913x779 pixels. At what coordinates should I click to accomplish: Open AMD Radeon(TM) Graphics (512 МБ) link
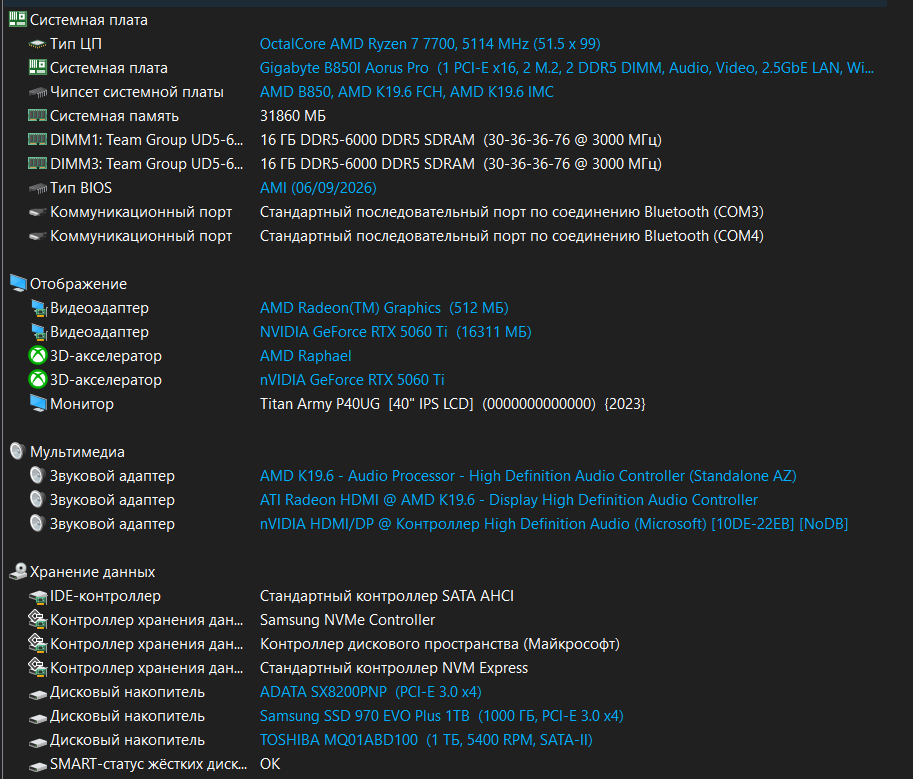(384, 307)
